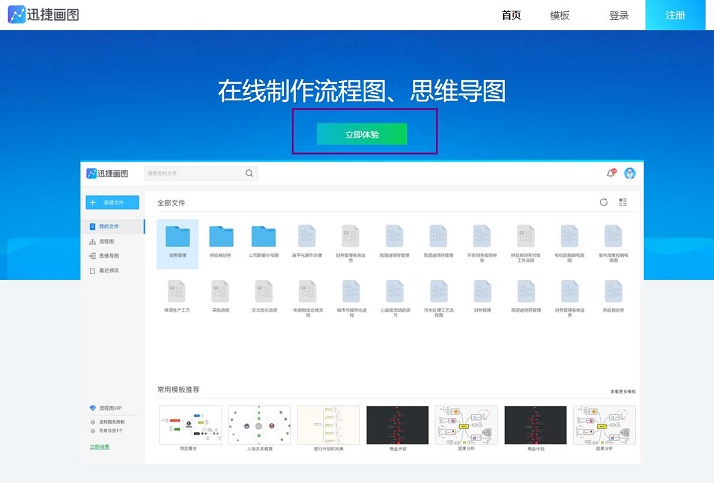714x483 pixels.
Task: Open the 电商物流仓储流程 file
Action: (308, 298)
